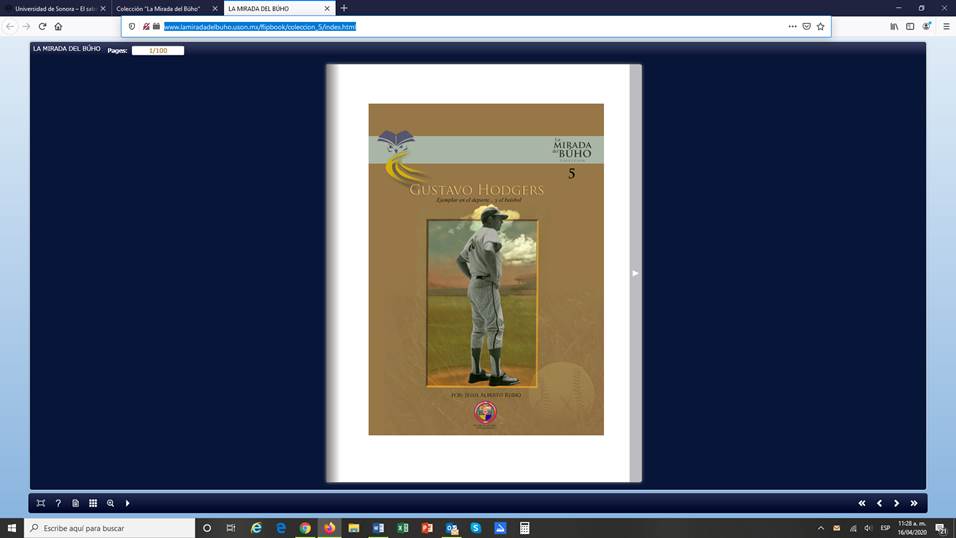
Task: Start autoplay of the flipbook
Action: (x=127, y=503)
